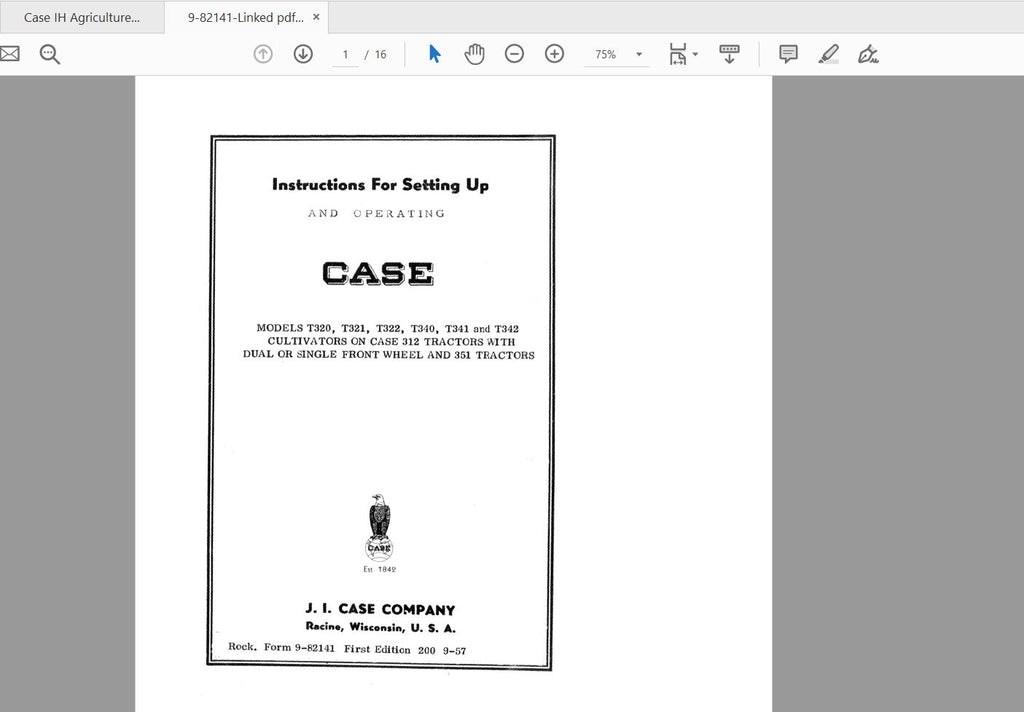
Task: Go to next page with down arrow
Action: coord(303,54)
